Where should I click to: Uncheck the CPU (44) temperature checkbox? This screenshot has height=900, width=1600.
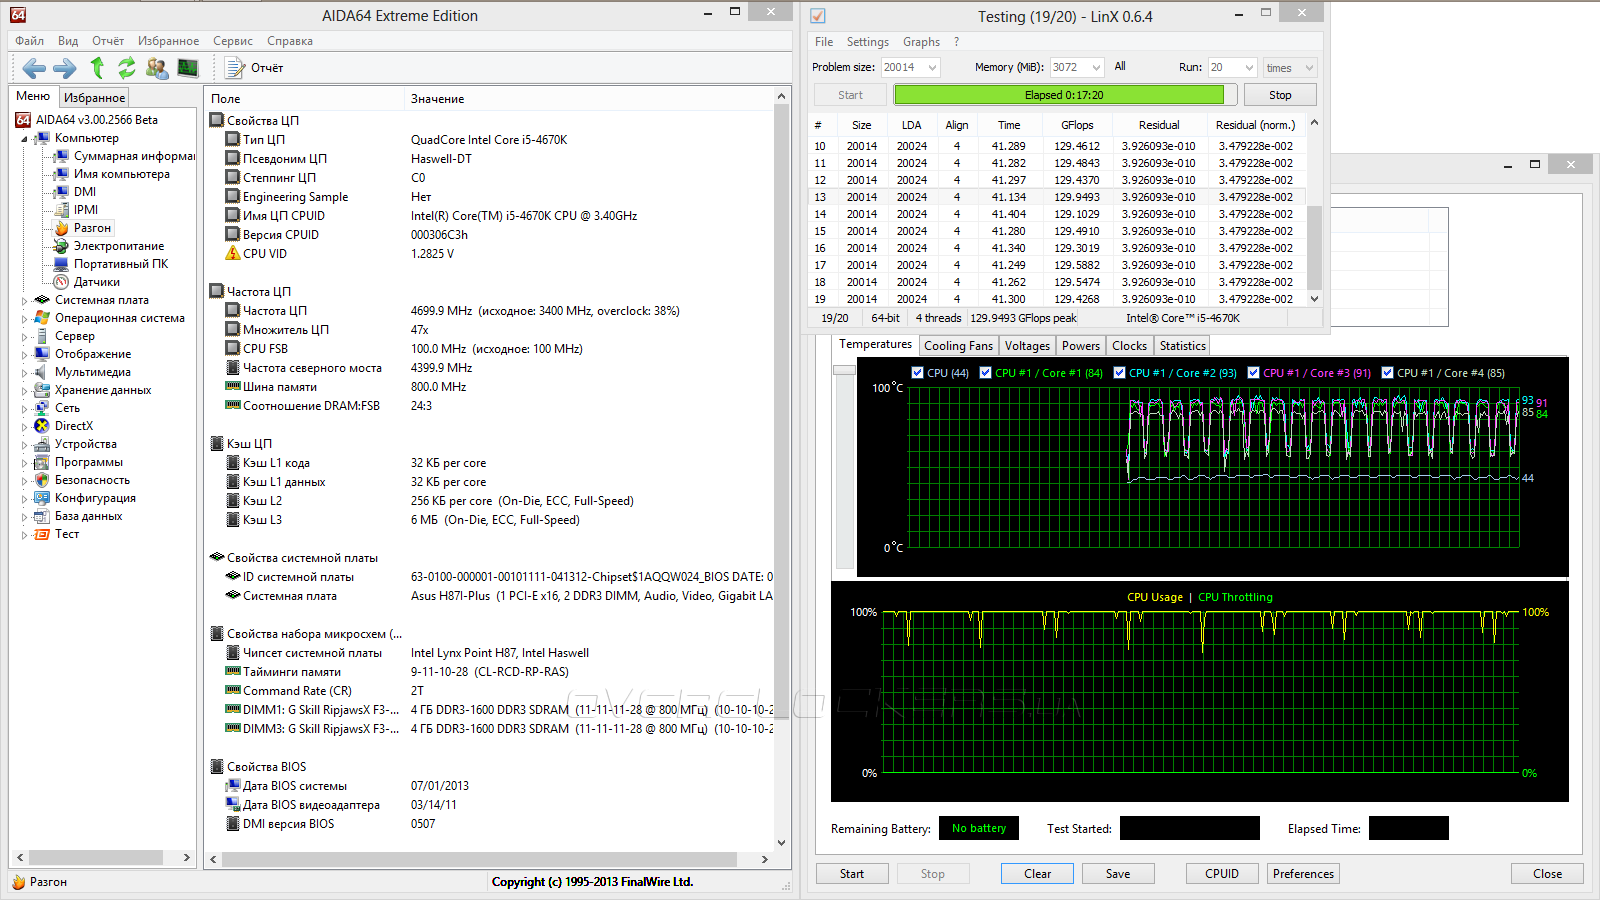tap(918, 373)
